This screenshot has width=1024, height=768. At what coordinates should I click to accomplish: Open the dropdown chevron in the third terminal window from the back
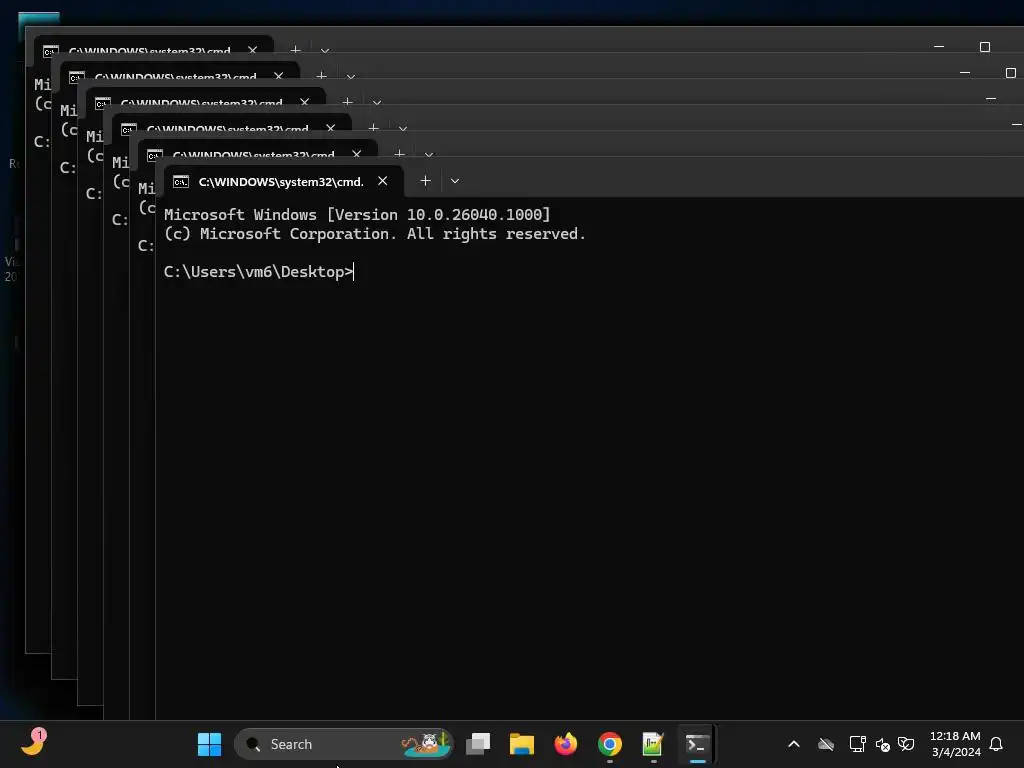(377, 103)
